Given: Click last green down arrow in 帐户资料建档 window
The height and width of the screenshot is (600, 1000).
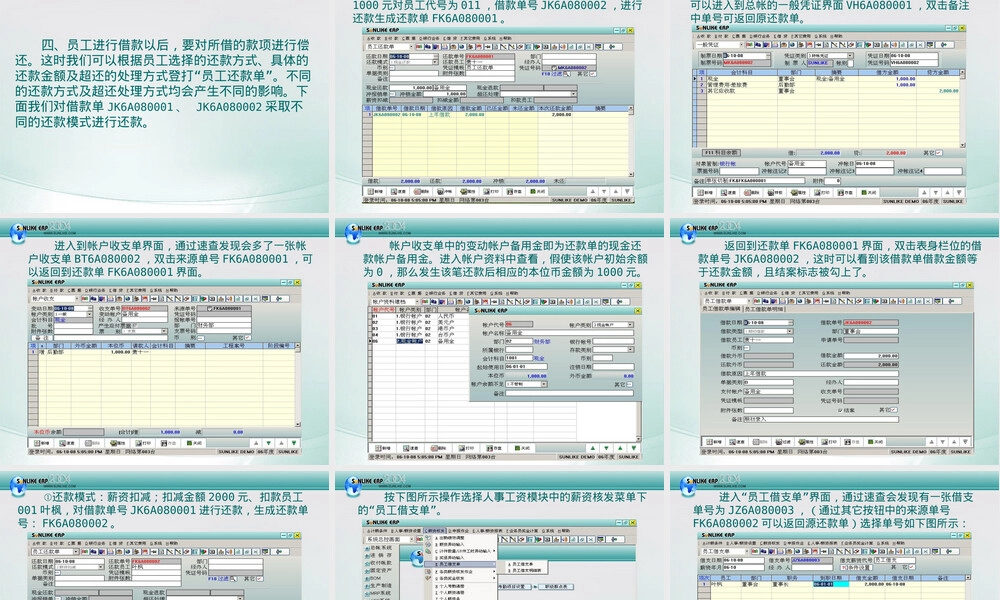Looking at the screenshot, I should click(x=634, y=448).
